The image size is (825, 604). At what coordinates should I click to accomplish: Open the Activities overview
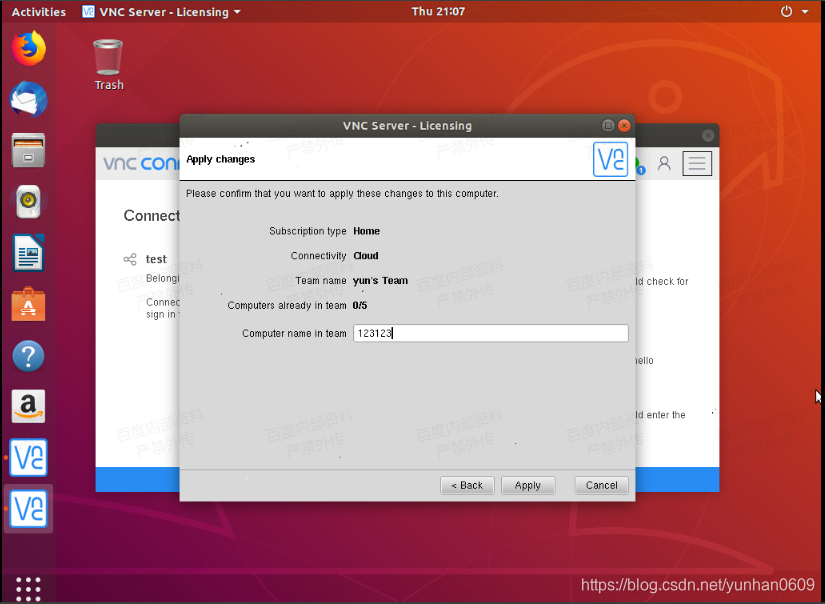tap(38, 12)
